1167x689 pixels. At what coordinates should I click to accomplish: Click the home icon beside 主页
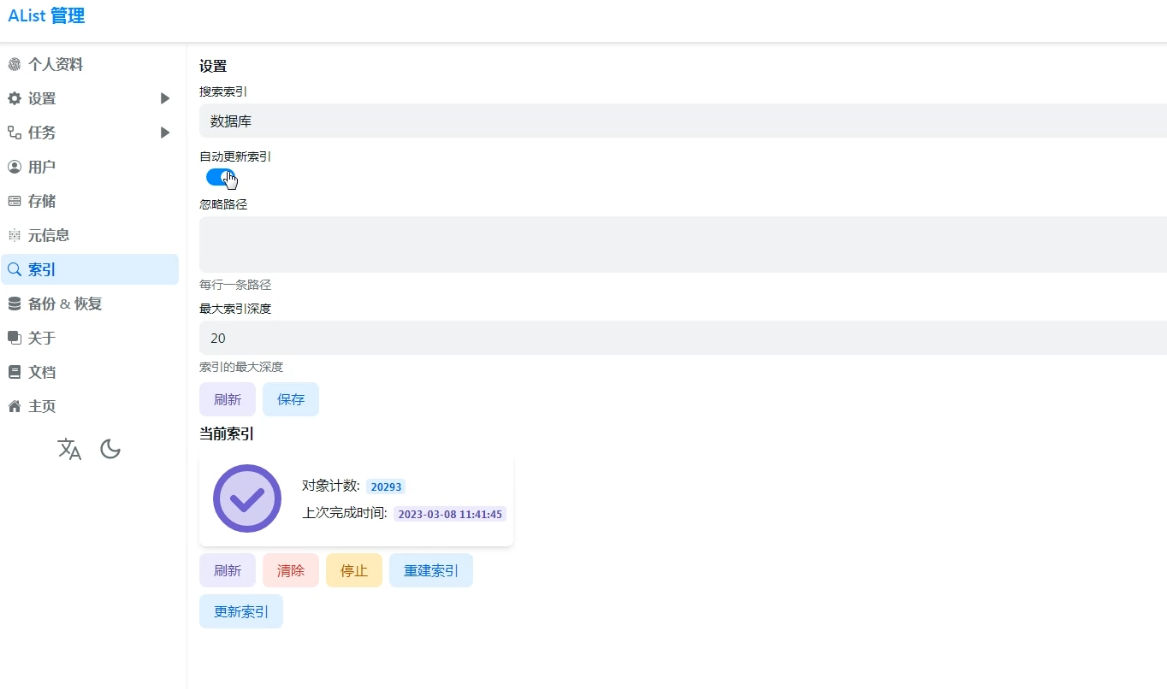14,406
